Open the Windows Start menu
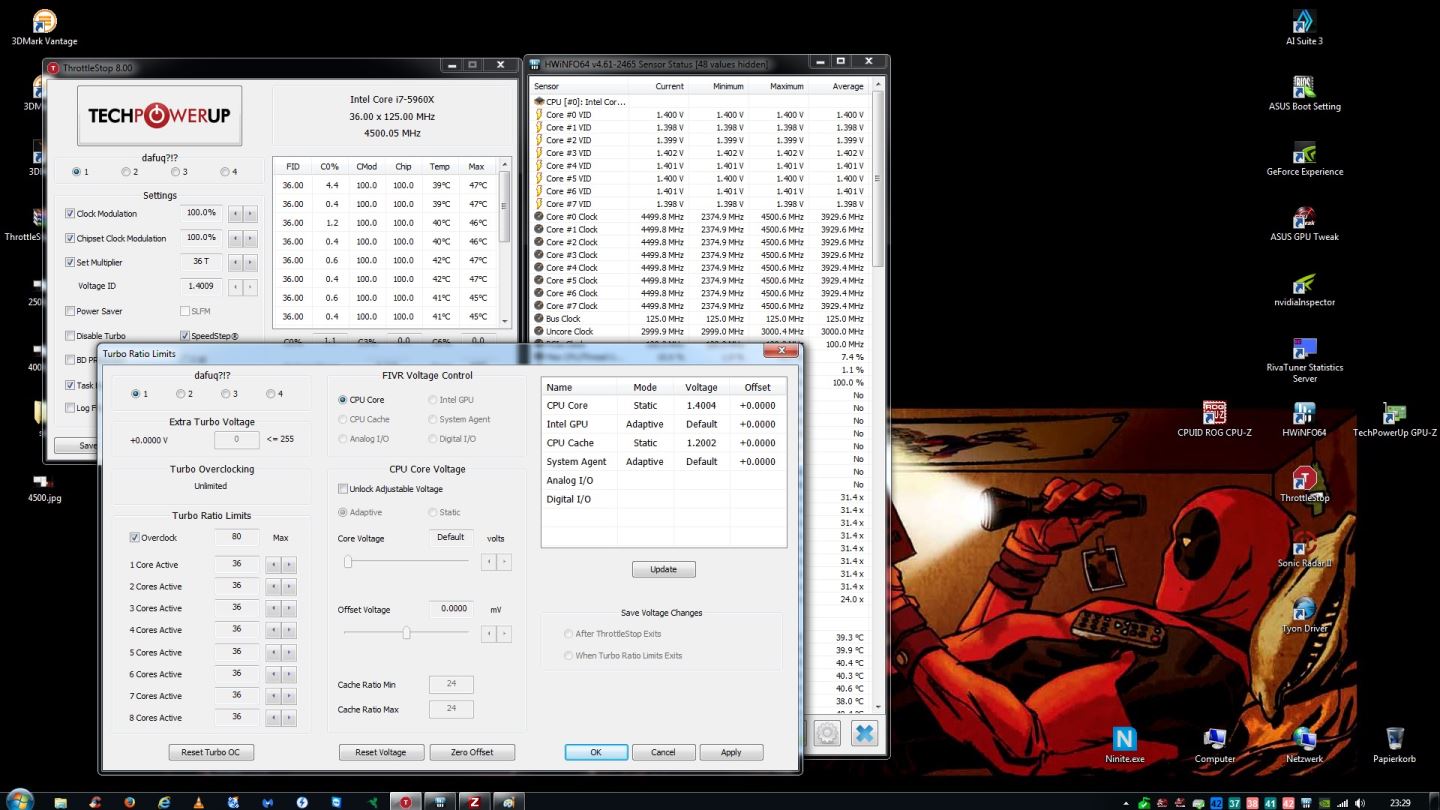 pyautogui.click(x=19, y=800)
